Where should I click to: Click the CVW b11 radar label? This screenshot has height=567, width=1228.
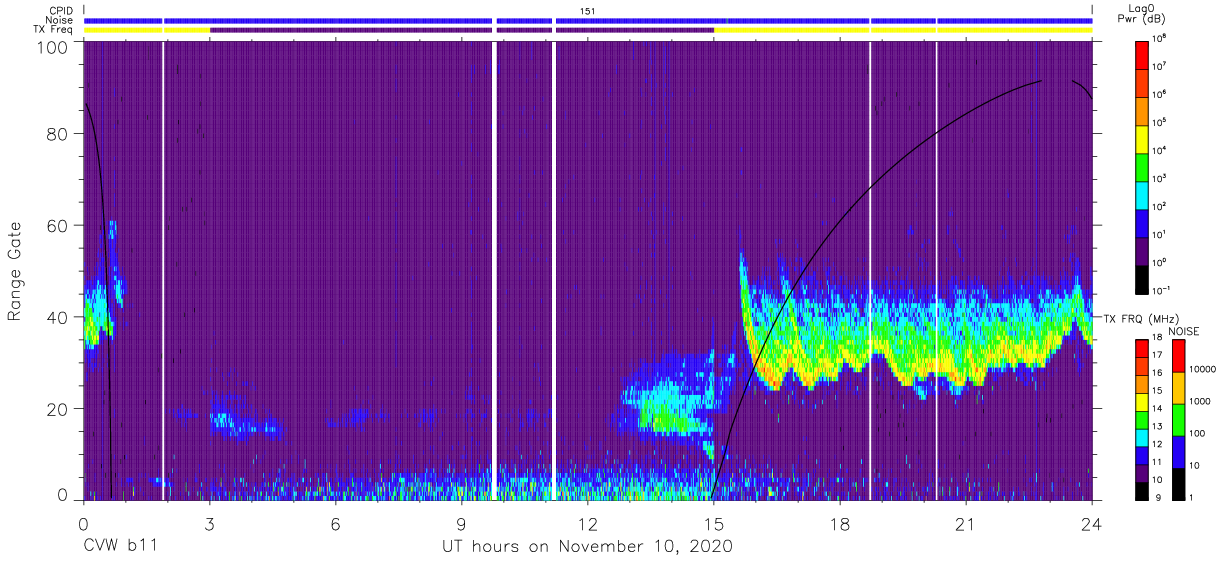coord(119,547)
